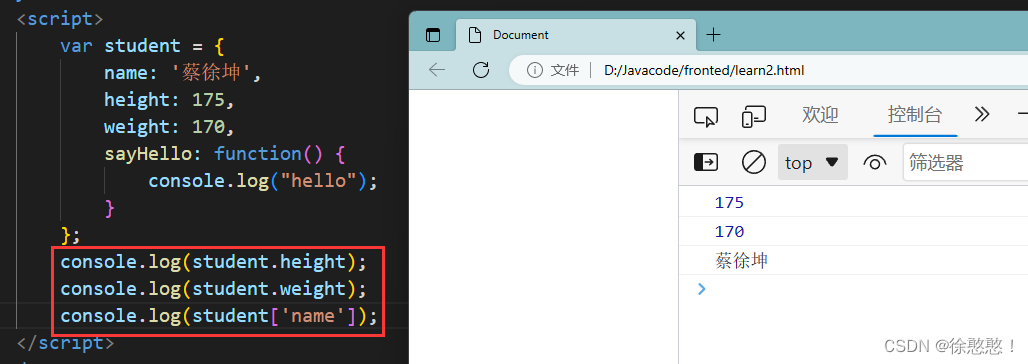
Task: Open the tab actions menu icon
Action: coord(433,35)
